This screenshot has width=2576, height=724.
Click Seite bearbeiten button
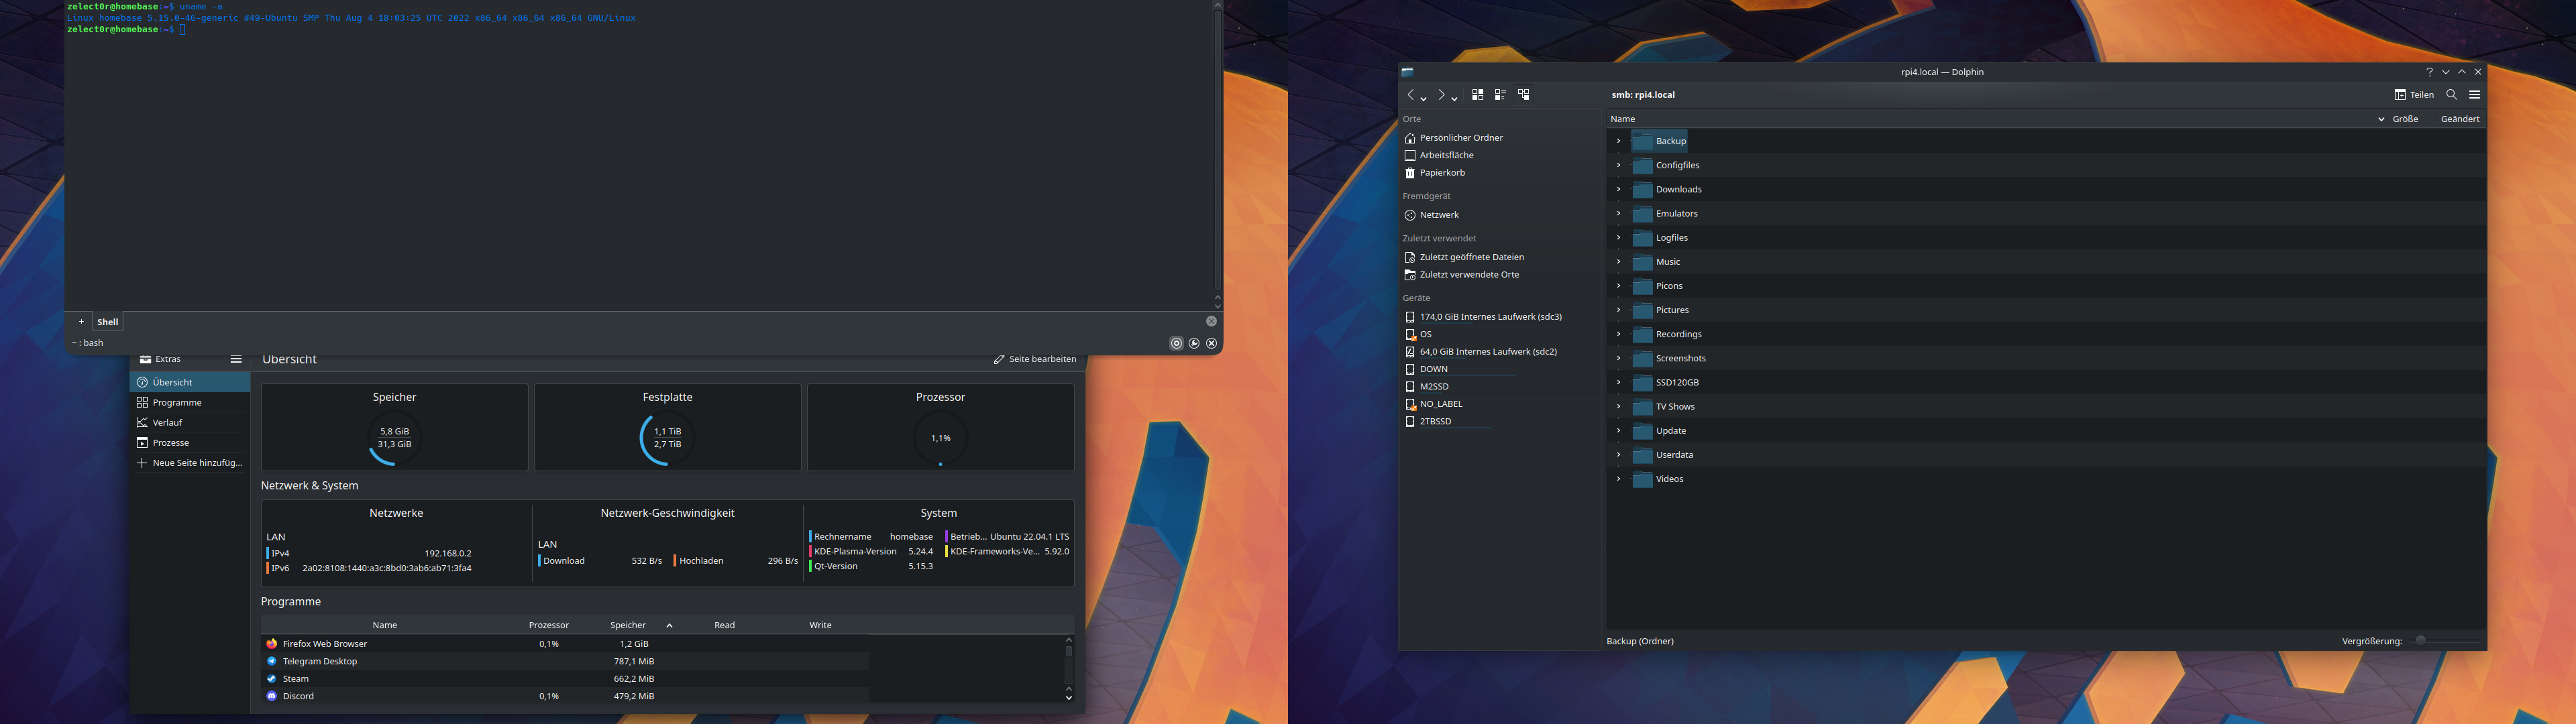pyautogui.click(x=1034, y=359)
